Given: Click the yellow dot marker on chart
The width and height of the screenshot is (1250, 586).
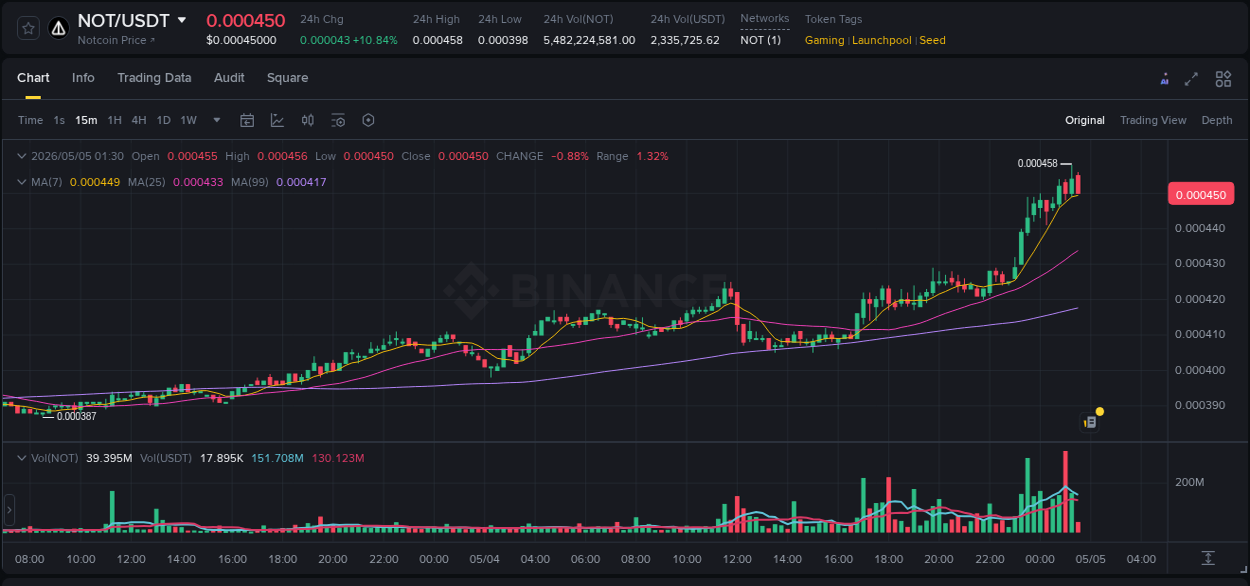Looking at the screenshot, I should (x=1100, y=411).
